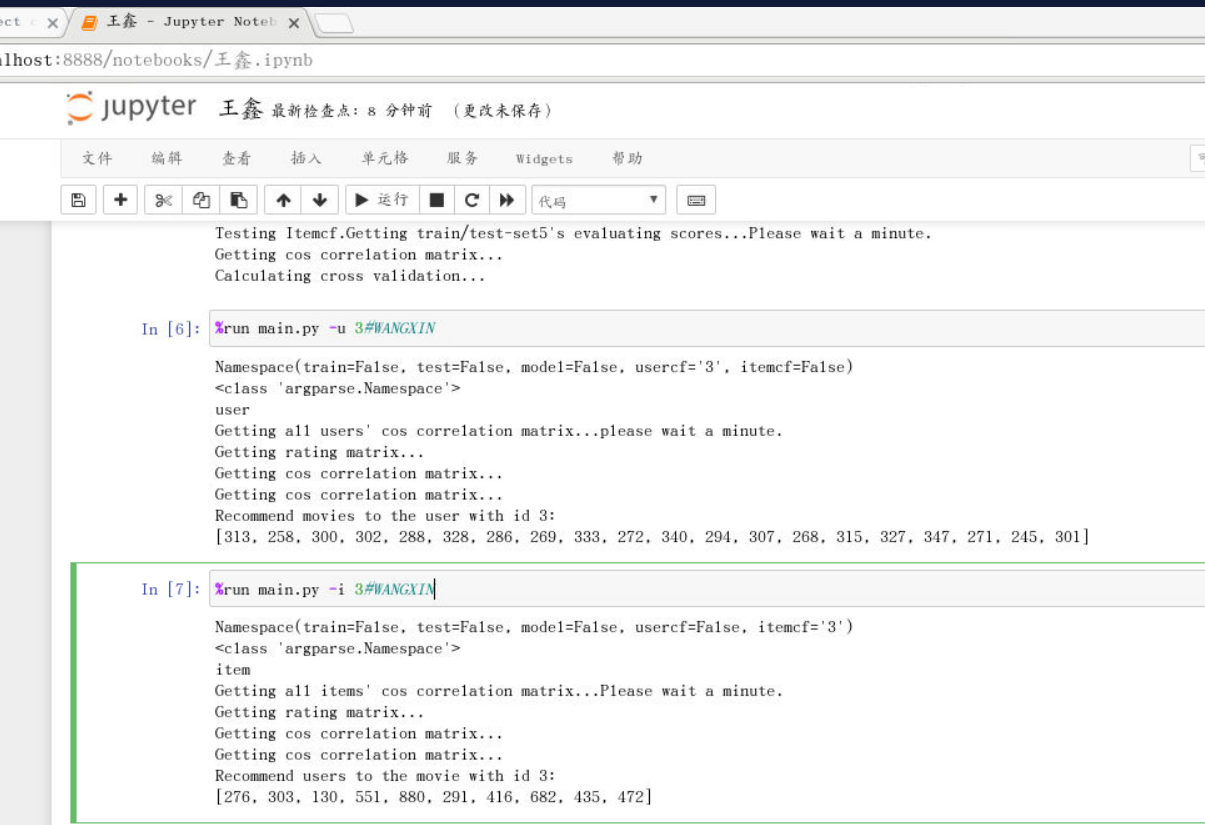Restart the kernel using the circular refresh icon
This screenshot has width=1205, height=825.
(471, 199)
